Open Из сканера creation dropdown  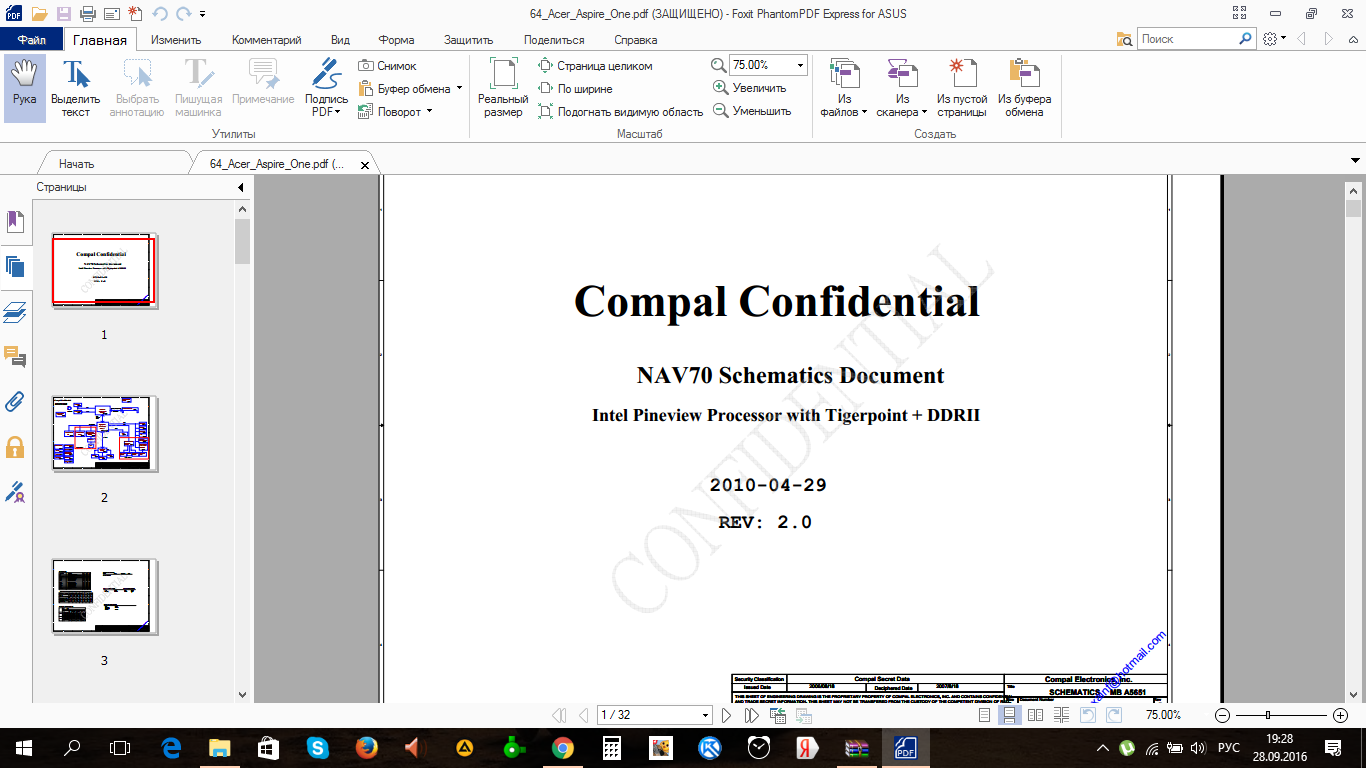pyautogui.click(x=903, y=88)
